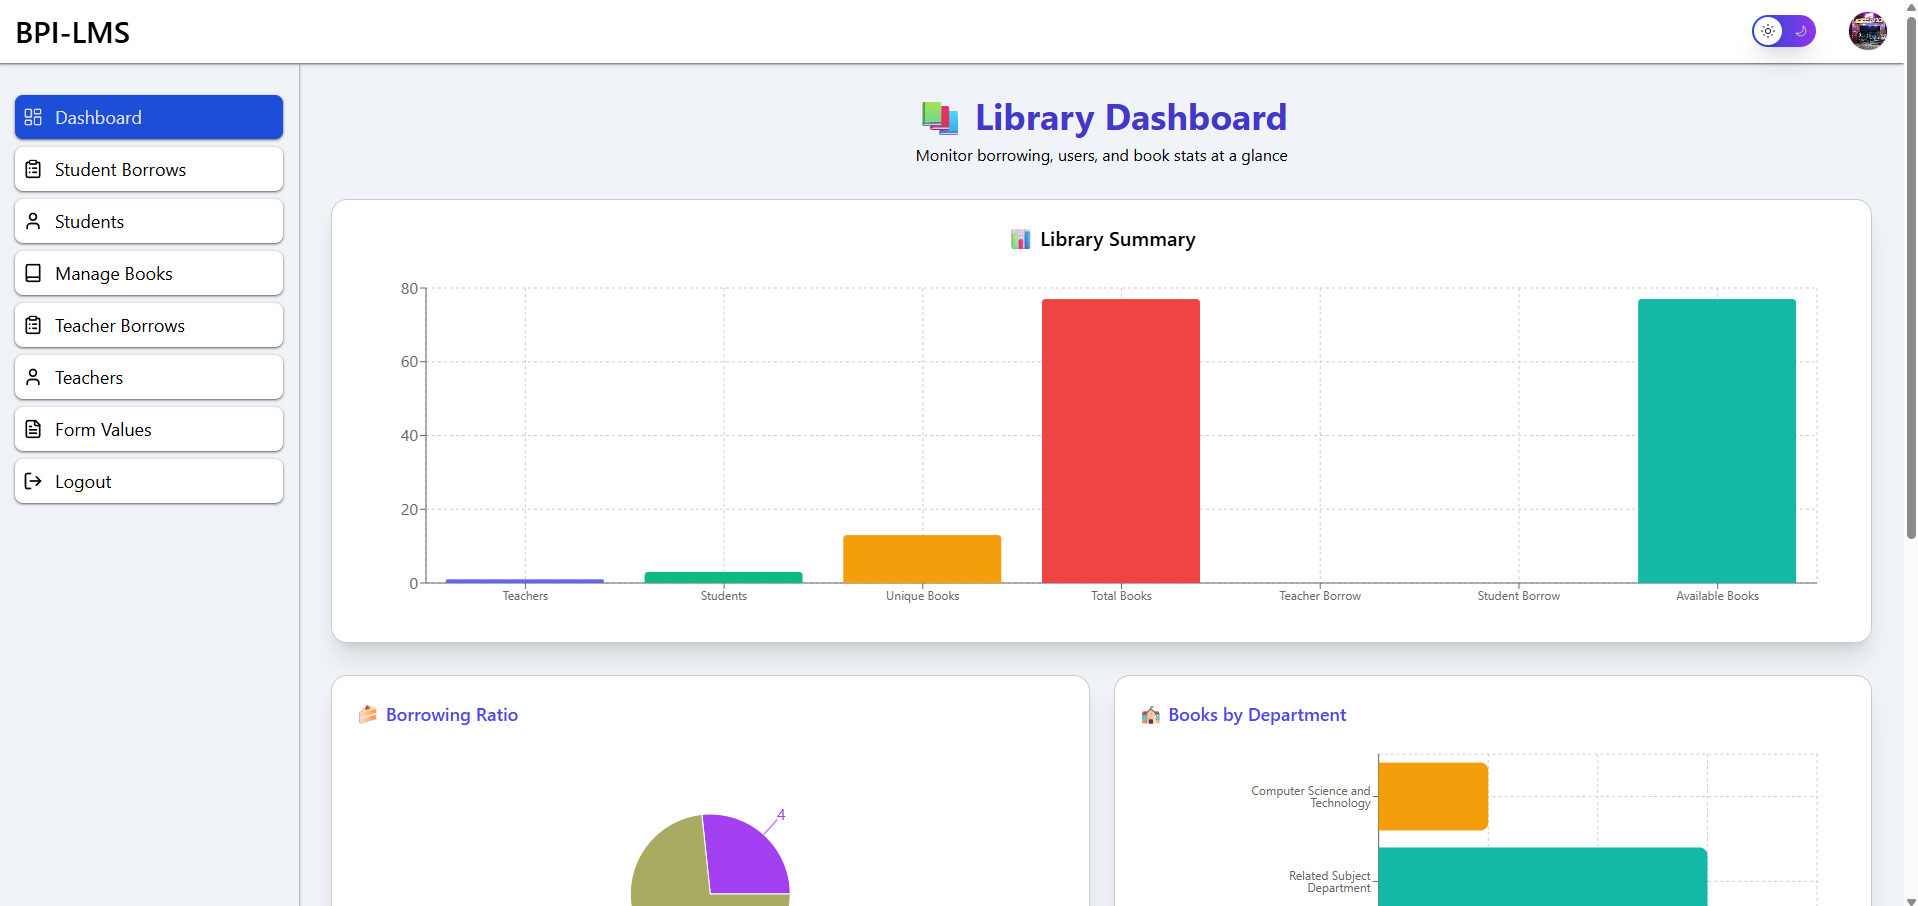
Task: Click the 'Available Books' axis label
Action: tap(1717, 596)
